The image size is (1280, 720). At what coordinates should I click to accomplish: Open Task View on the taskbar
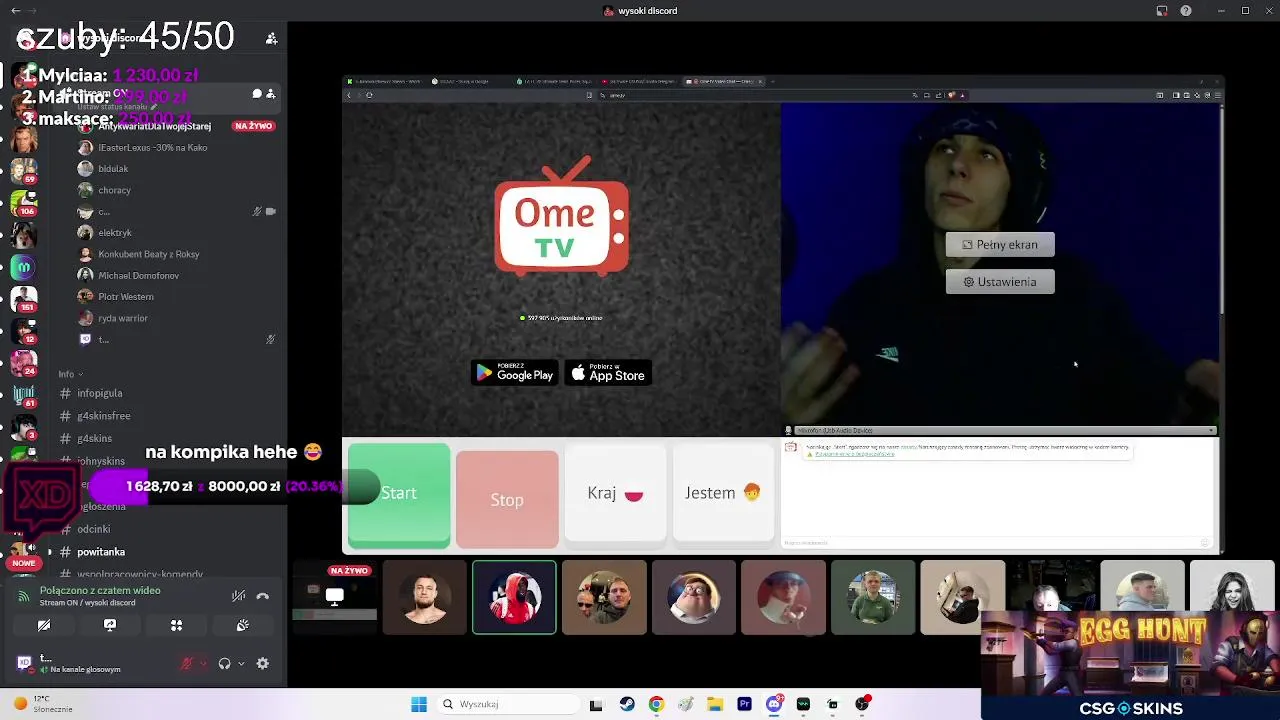pyautogui.click(x=596, y=704)
